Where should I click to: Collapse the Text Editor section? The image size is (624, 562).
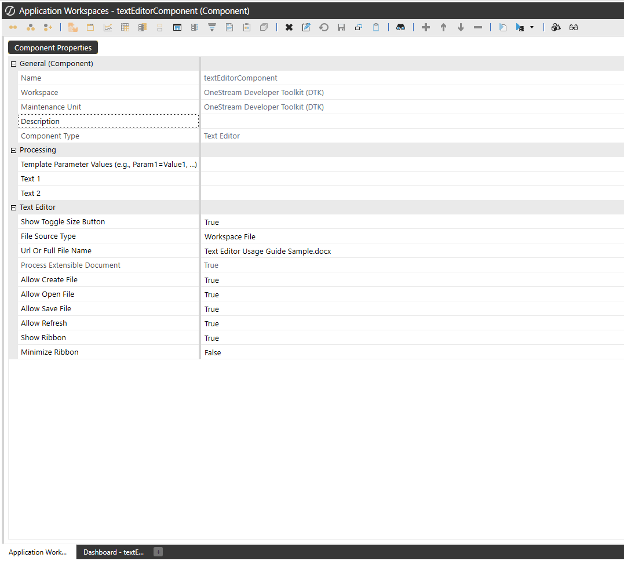point(14,208)
